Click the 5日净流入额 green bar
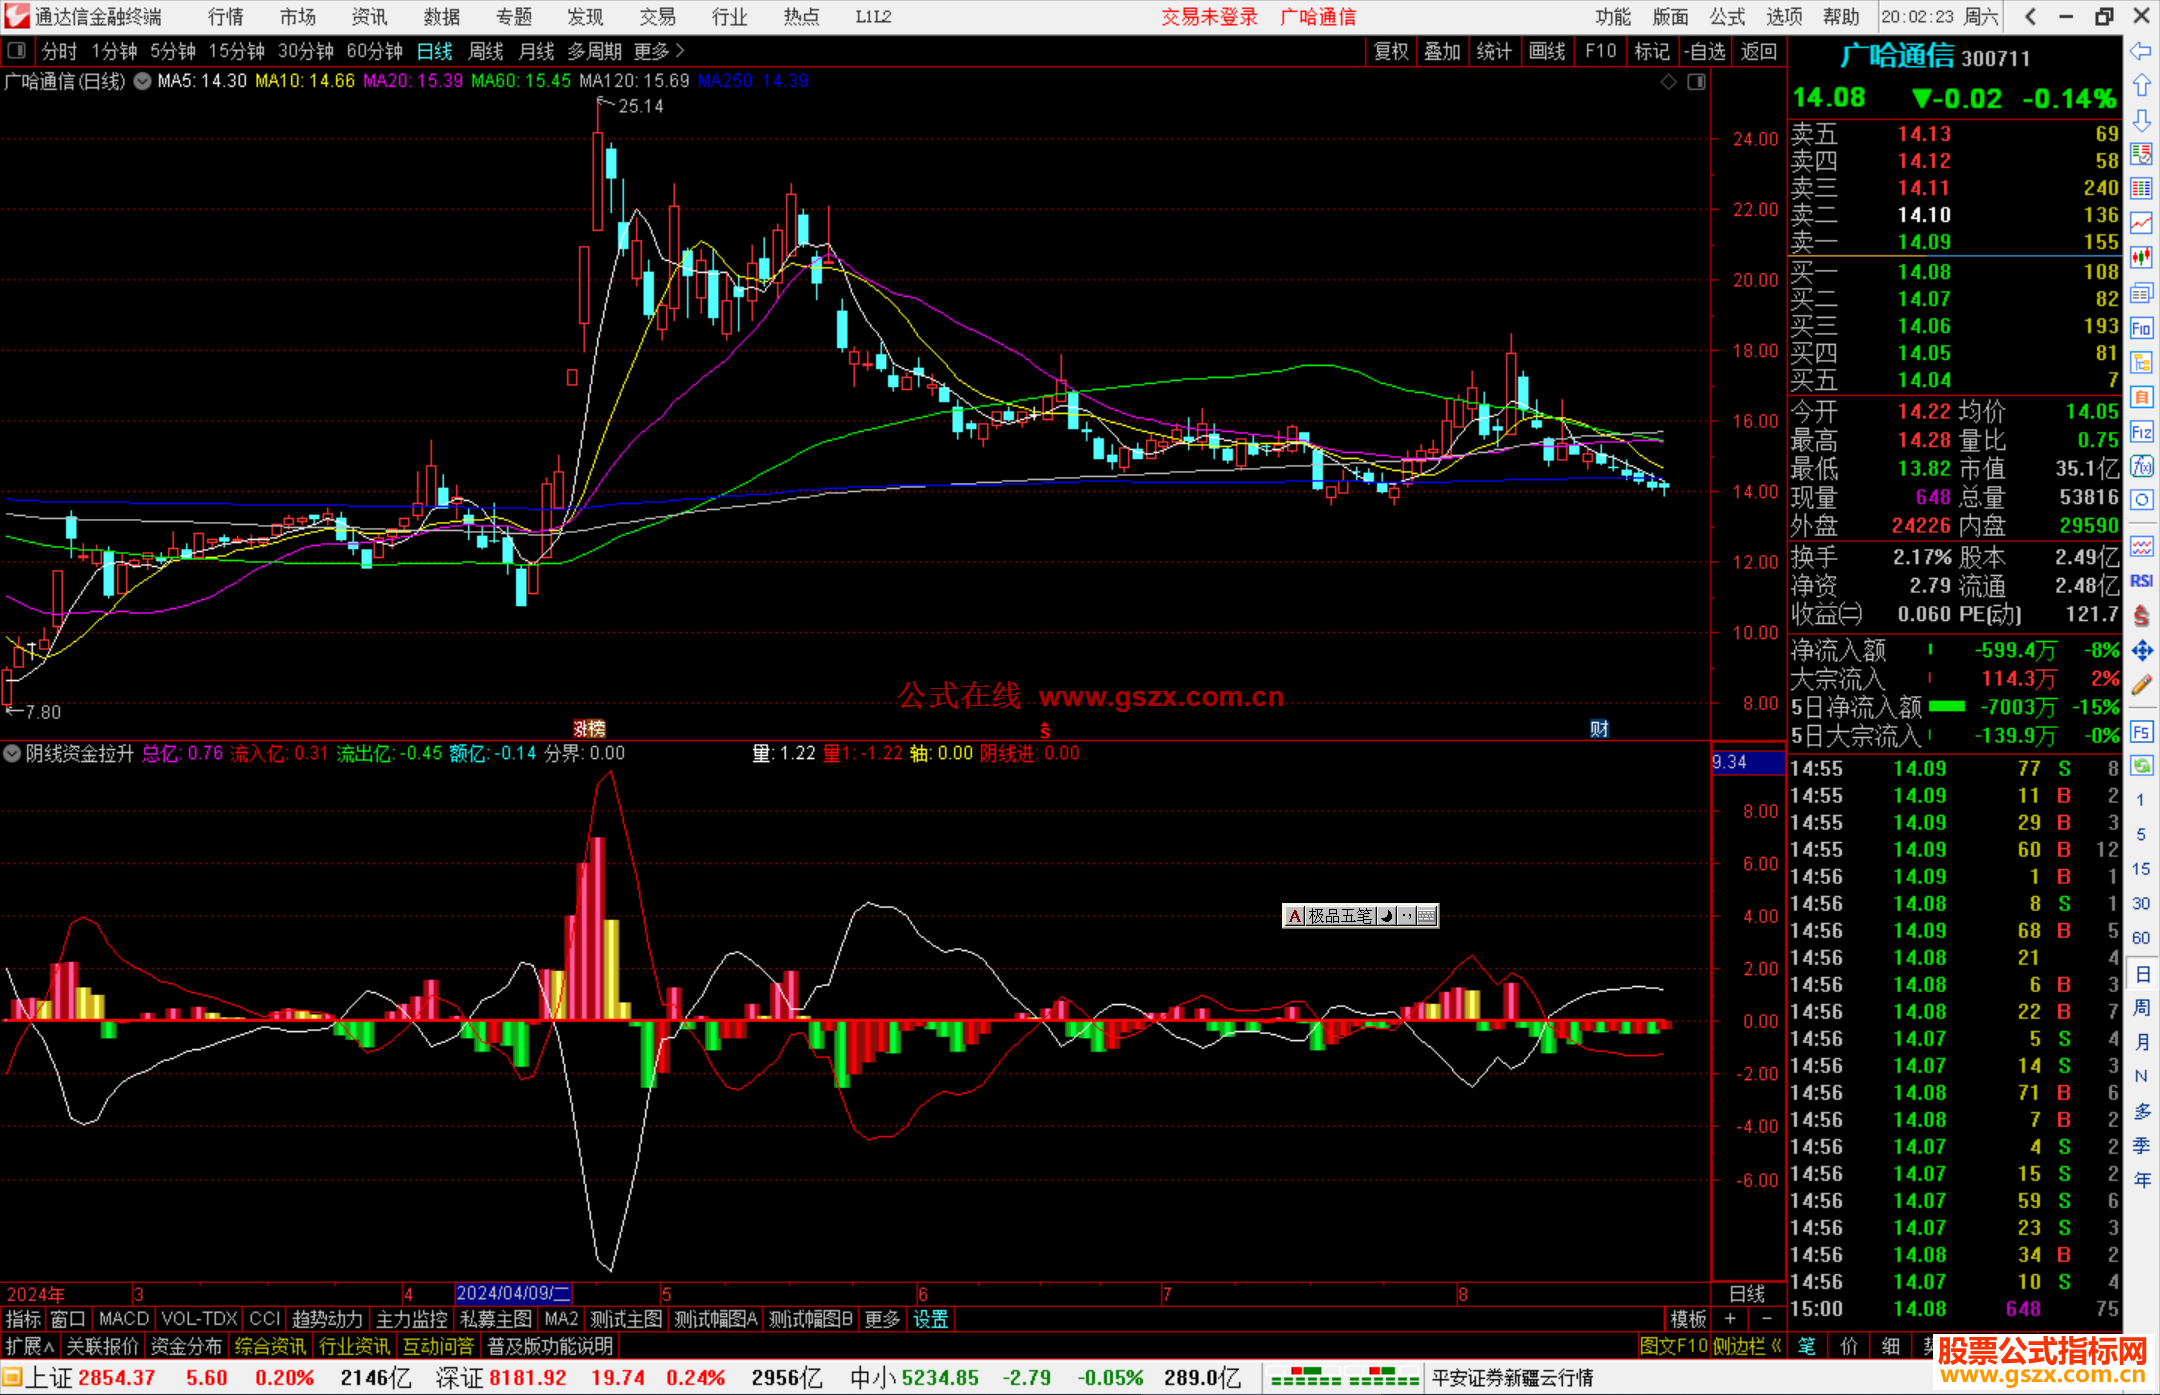 tap(1946, 707)
